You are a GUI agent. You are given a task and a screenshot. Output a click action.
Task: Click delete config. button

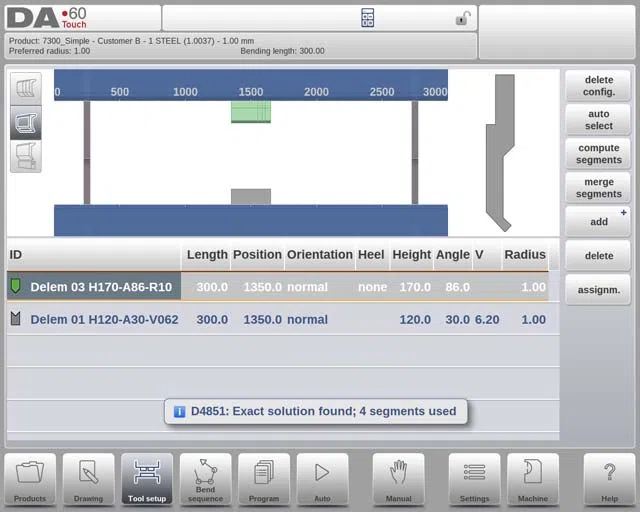point(598,86)
